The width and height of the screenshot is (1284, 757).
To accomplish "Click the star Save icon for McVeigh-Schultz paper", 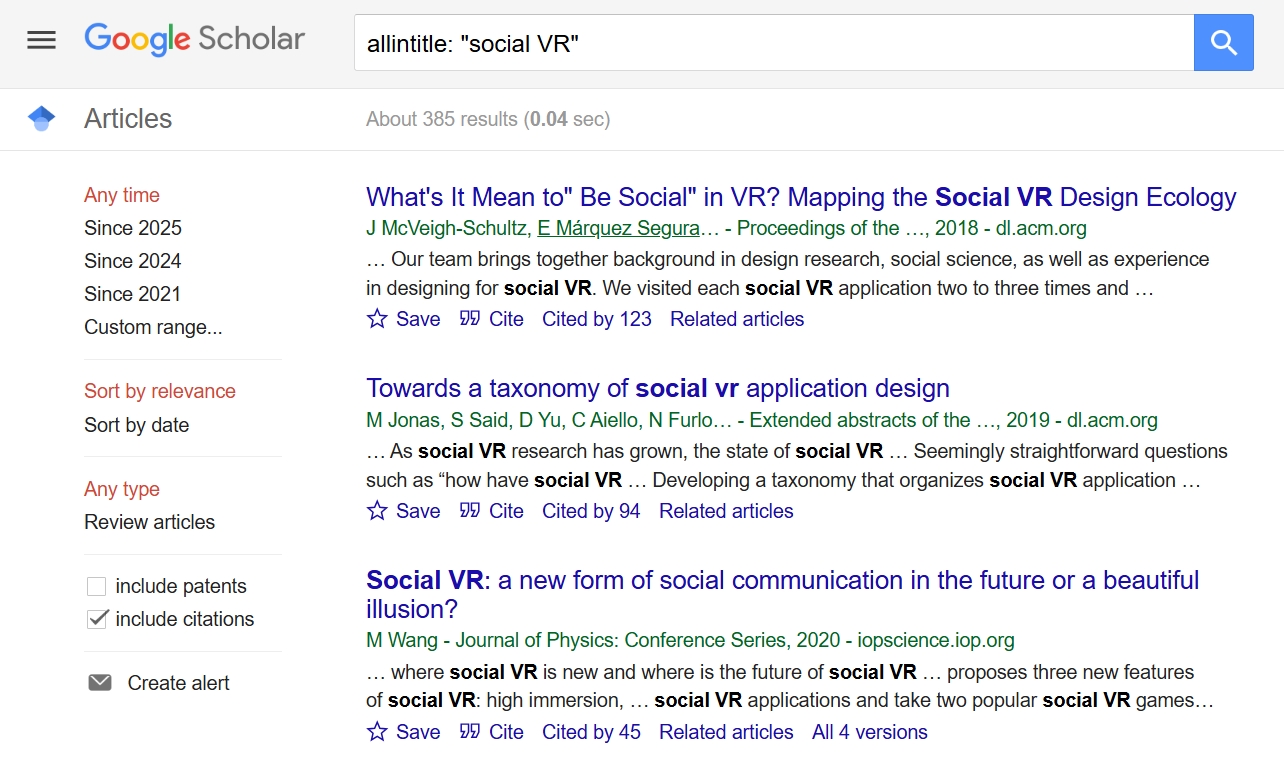I will [377, 319].
